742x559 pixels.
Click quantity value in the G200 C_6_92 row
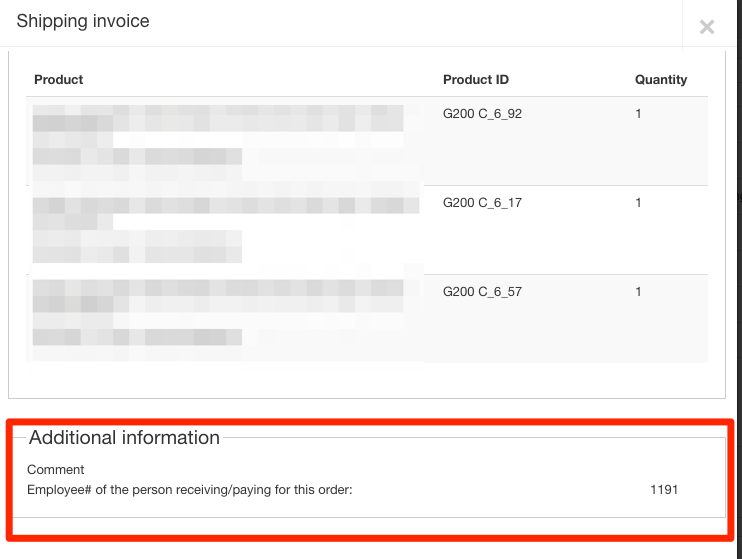[638, 114]
